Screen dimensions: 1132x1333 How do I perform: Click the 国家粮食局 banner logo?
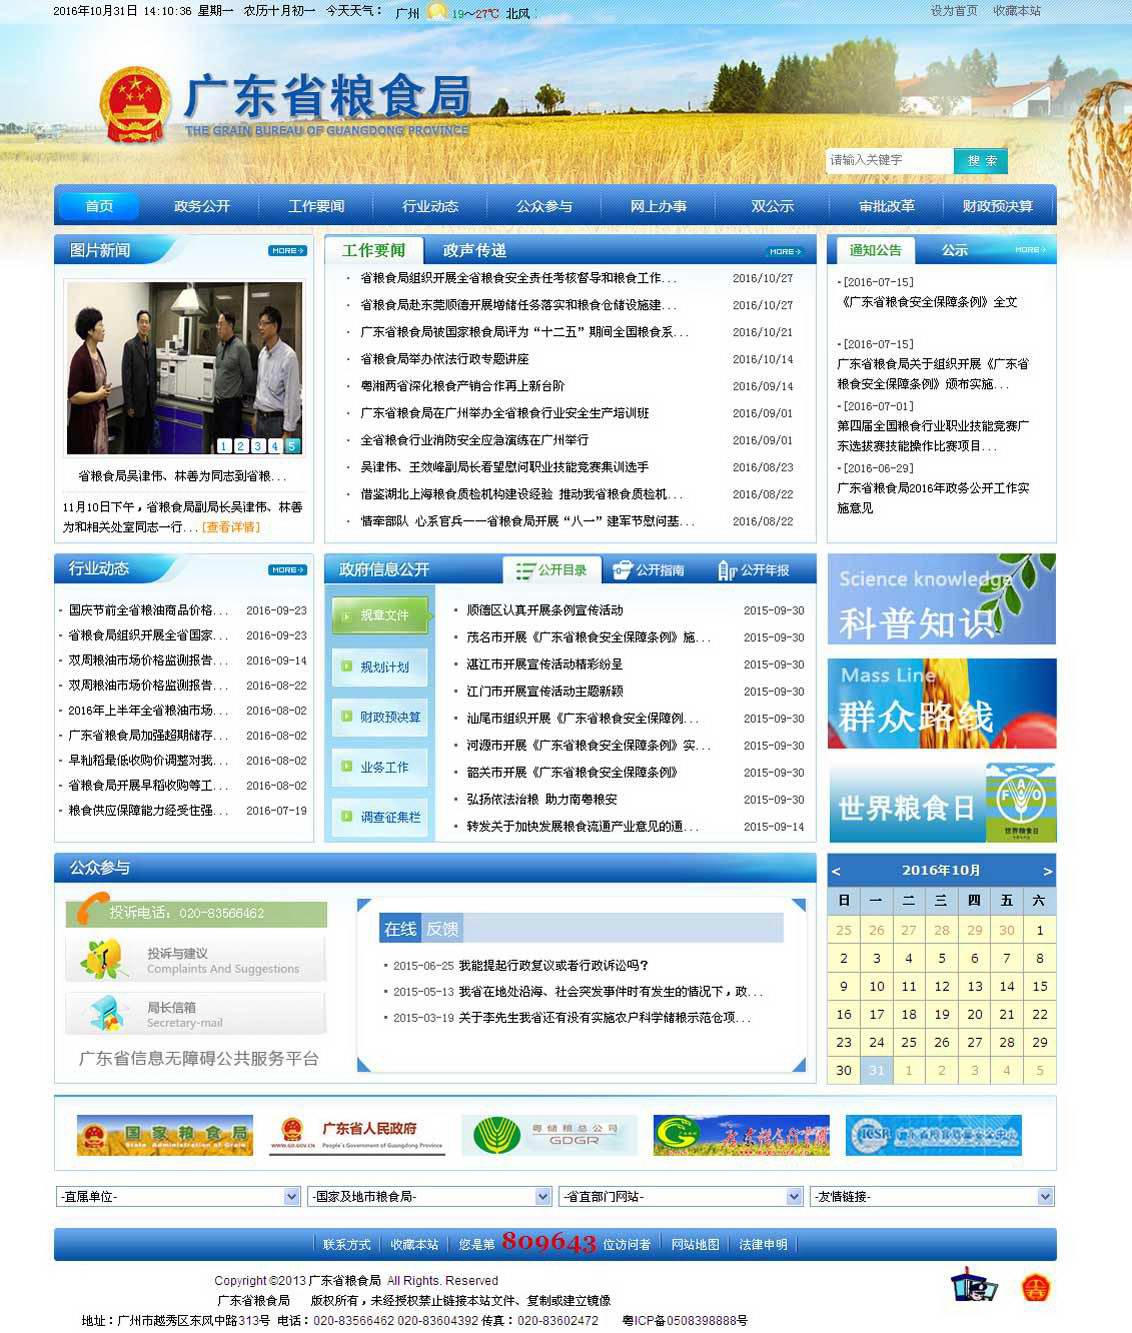(x=165, y=1135)
